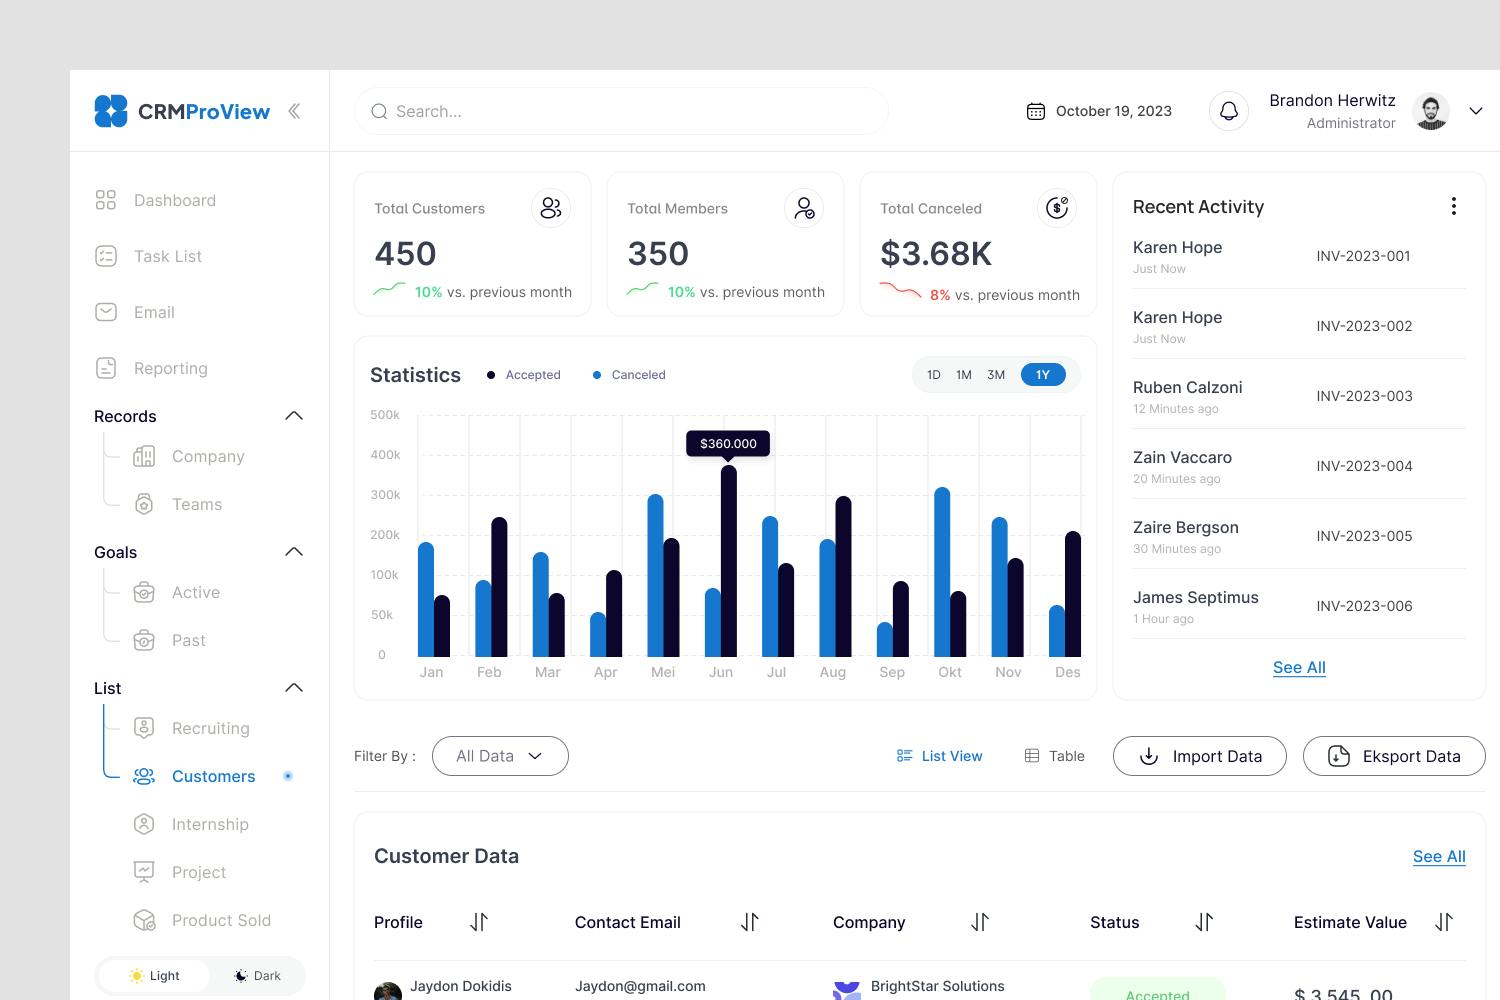This screenshot has height=1000, width=1500.
Task: Open notifications bell icon
Action: tap(1229, 111)
